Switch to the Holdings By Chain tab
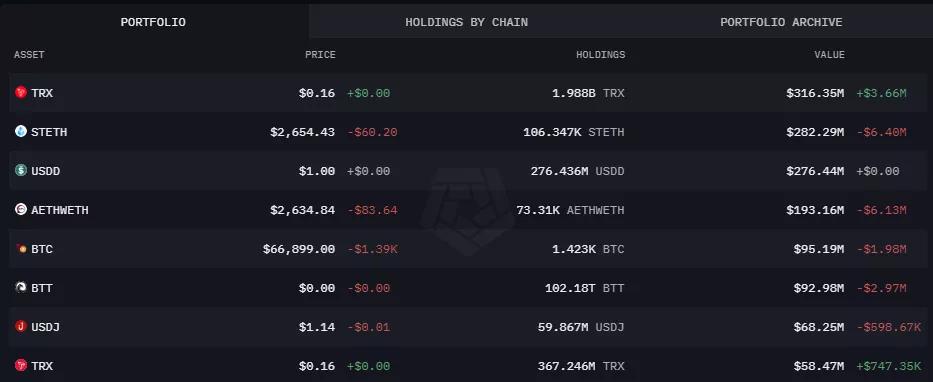Image resolution: width=933 pixels, height=382 pixels. [466, 22]
